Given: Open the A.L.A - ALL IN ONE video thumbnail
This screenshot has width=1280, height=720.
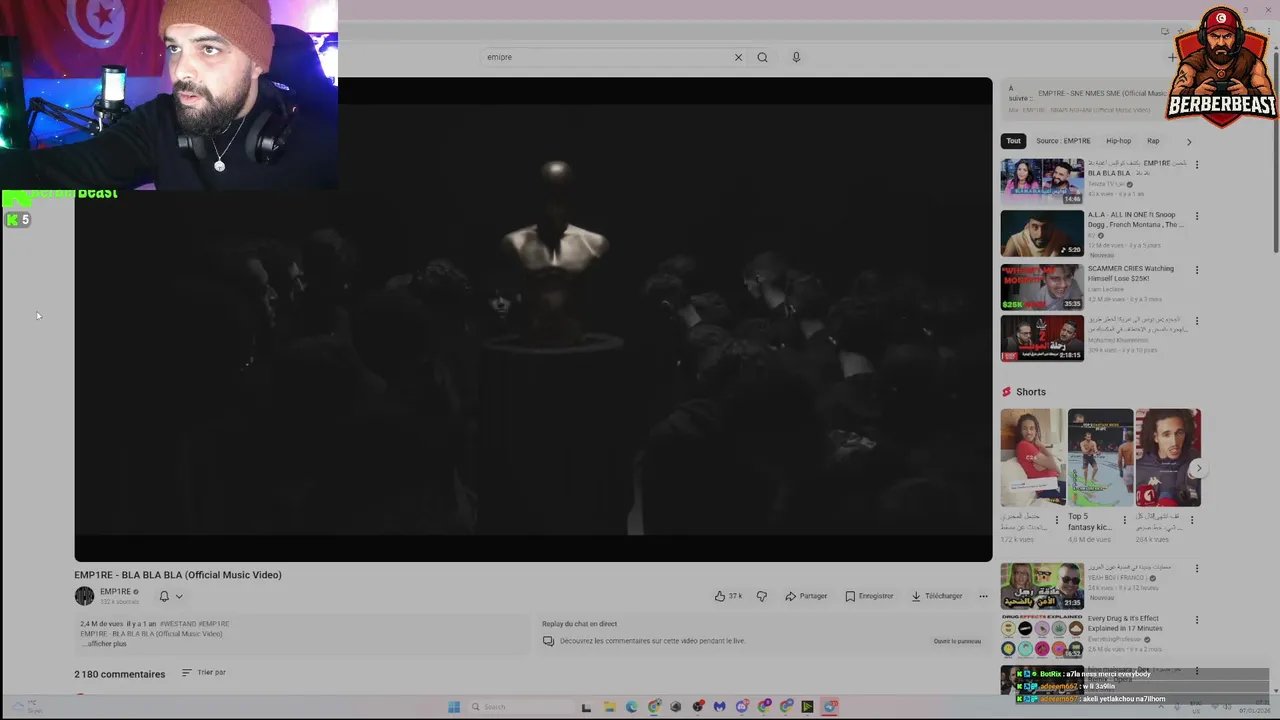Looking at the screenshot, I should (x=1042, y=233).
